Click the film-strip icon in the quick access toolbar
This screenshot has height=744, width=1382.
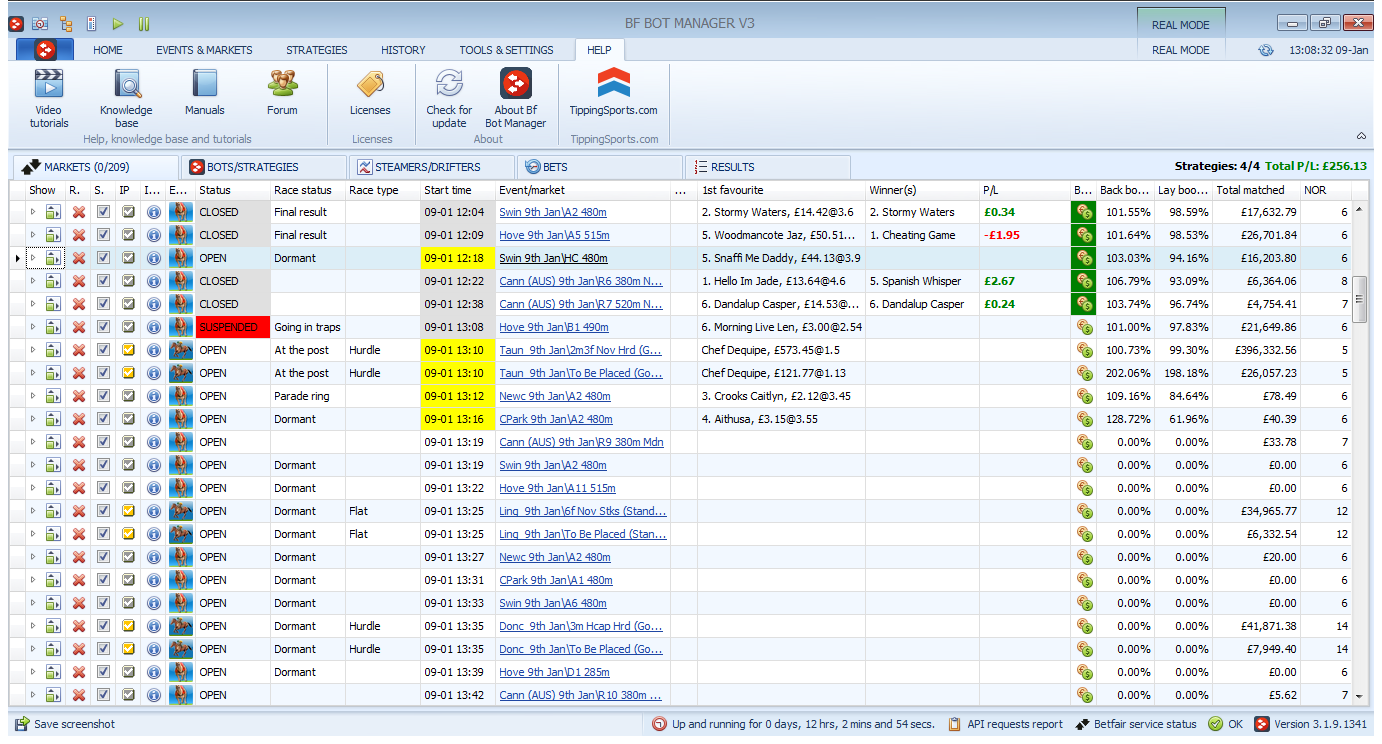(x=92, y=23)
